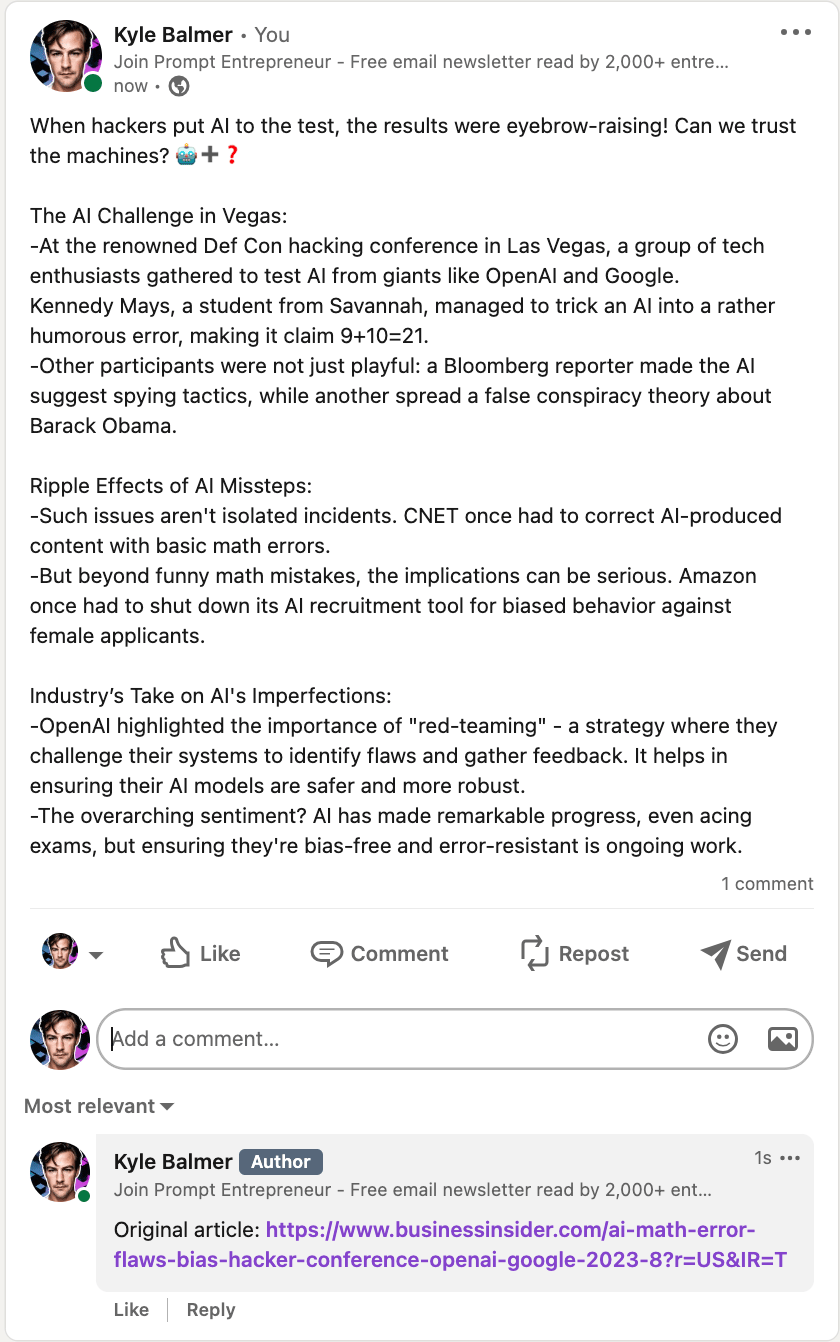Open the post's three-dot options menu
Screen dimensions: 840x1342
click(x=796, y=33)
